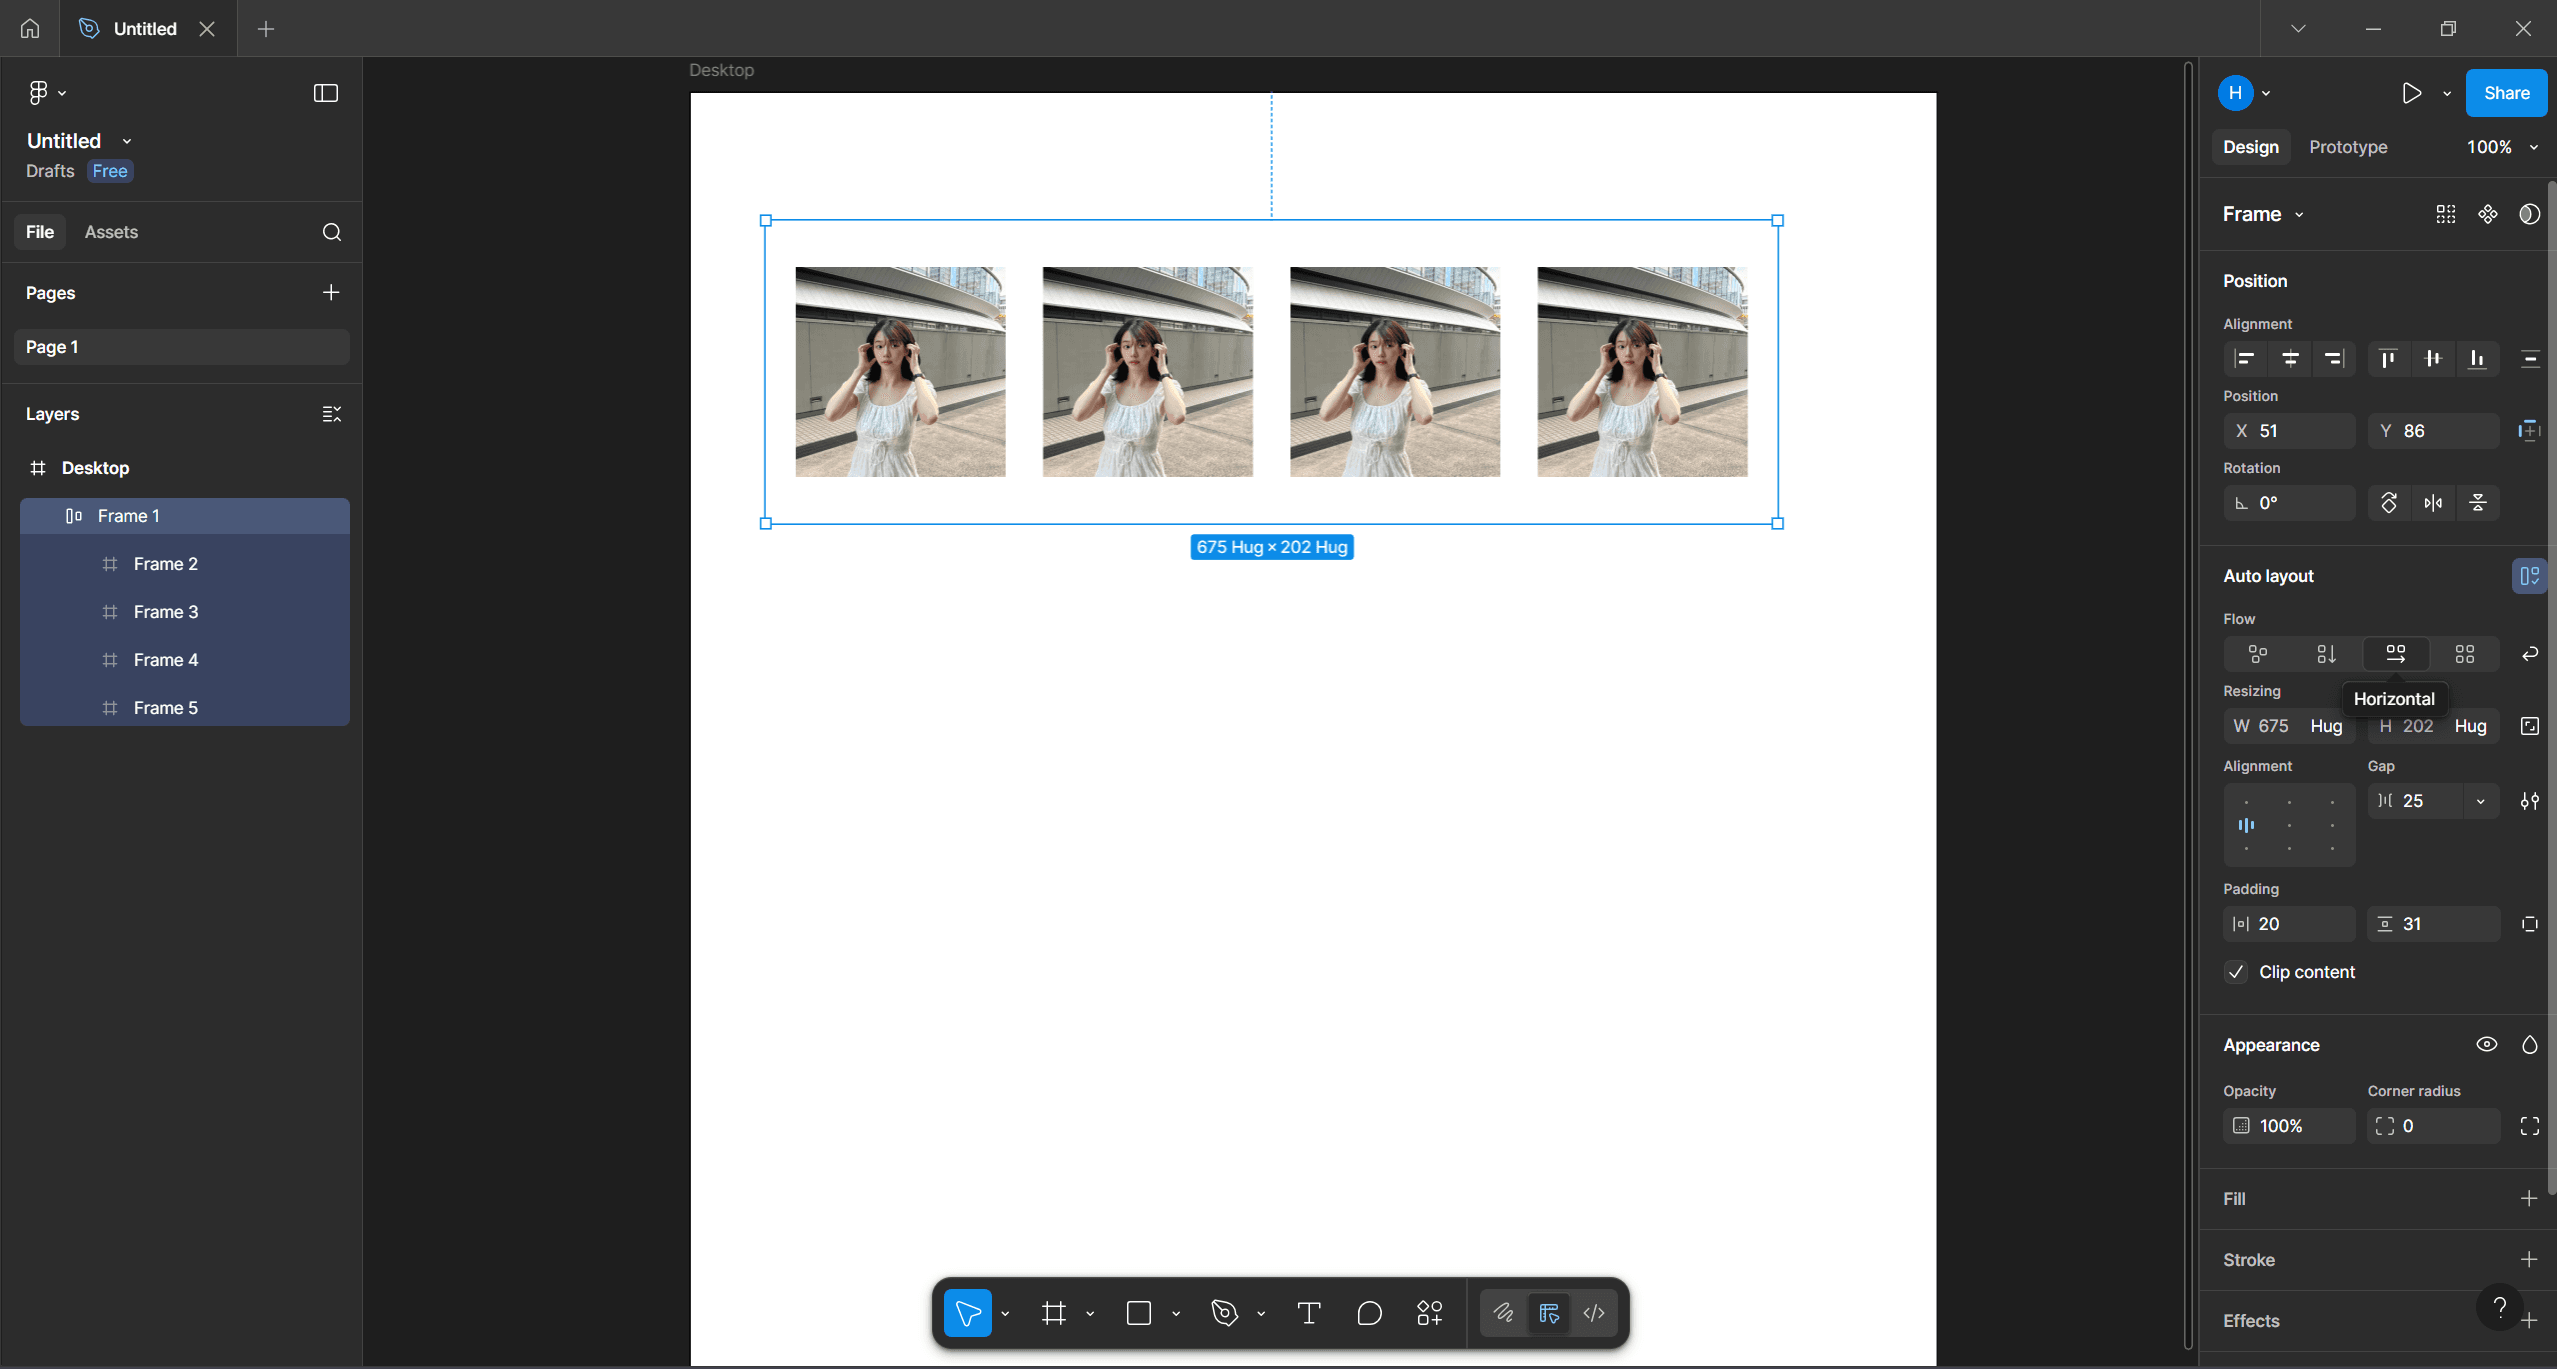
Task: Select the Text tool in the bottom toolbar
Action: [1308, 1313]
